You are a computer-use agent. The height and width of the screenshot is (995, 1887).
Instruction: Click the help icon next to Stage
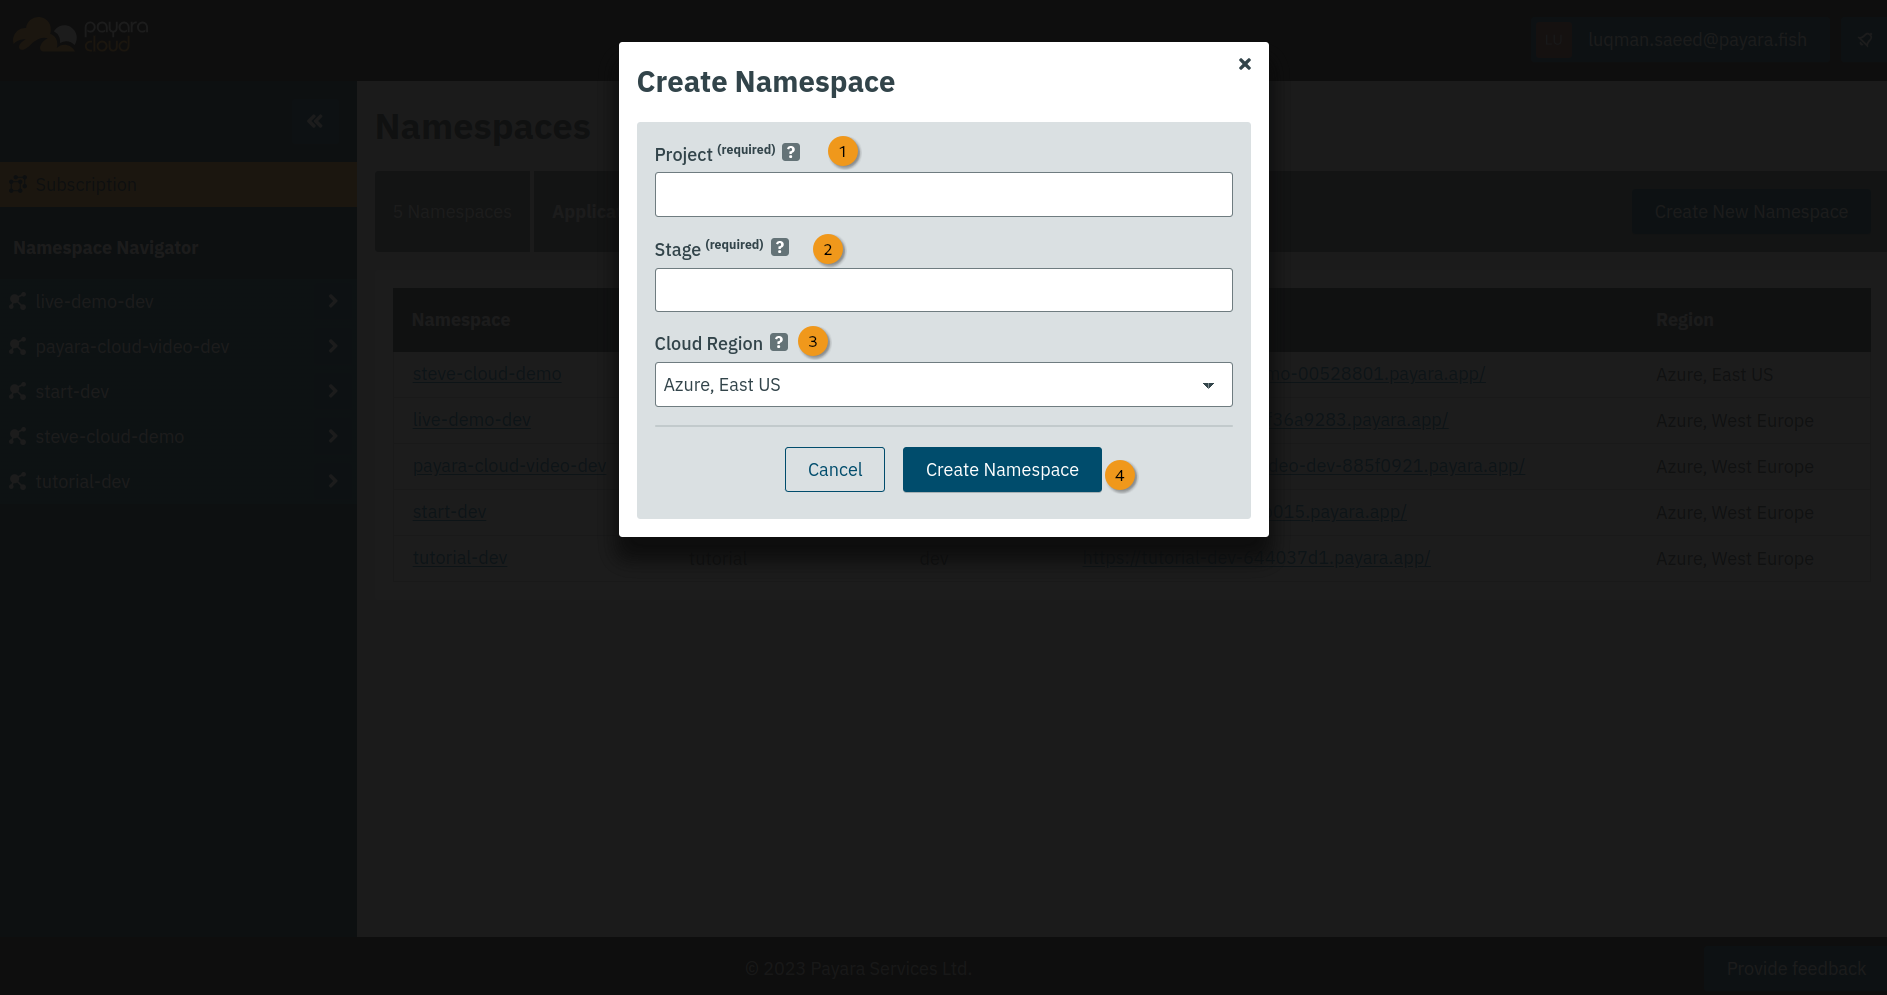click(780, 247)
